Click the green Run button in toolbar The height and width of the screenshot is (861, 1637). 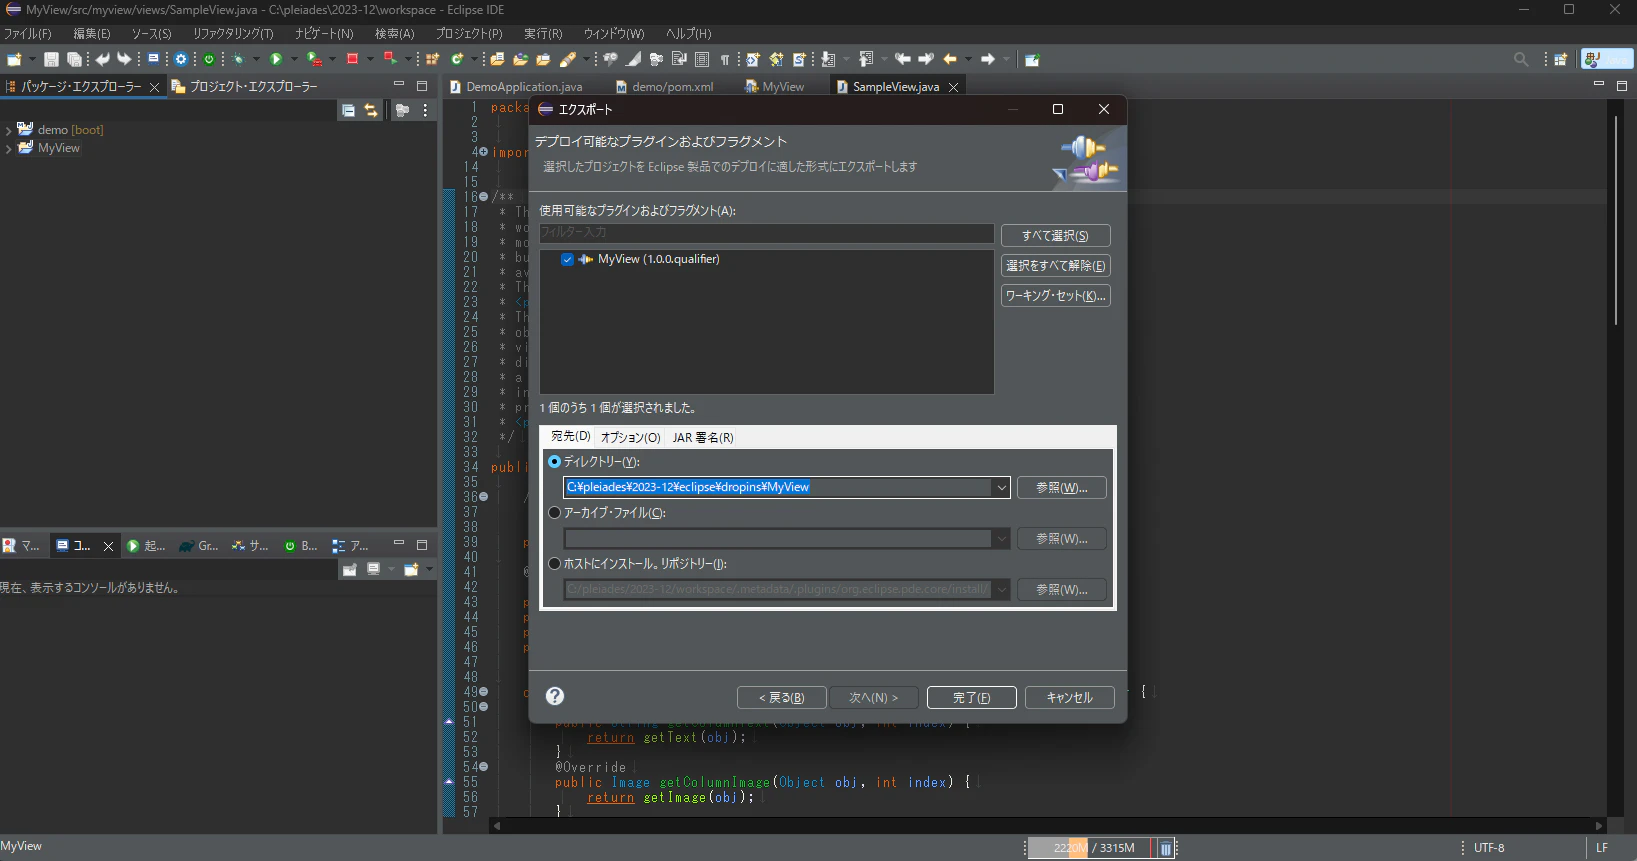(276, 60)
